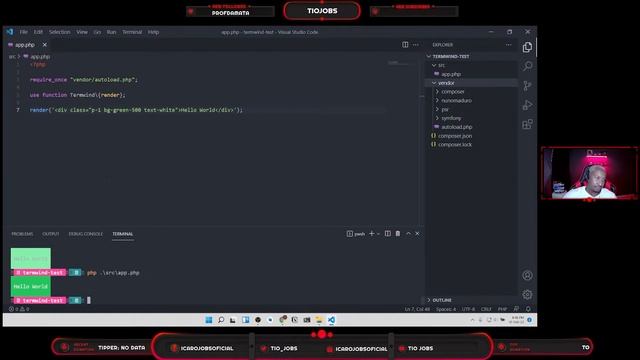Kill the terminal with trash icon
Image resolution: width=640 pixels, height=360 pixels.
(398, 234)
